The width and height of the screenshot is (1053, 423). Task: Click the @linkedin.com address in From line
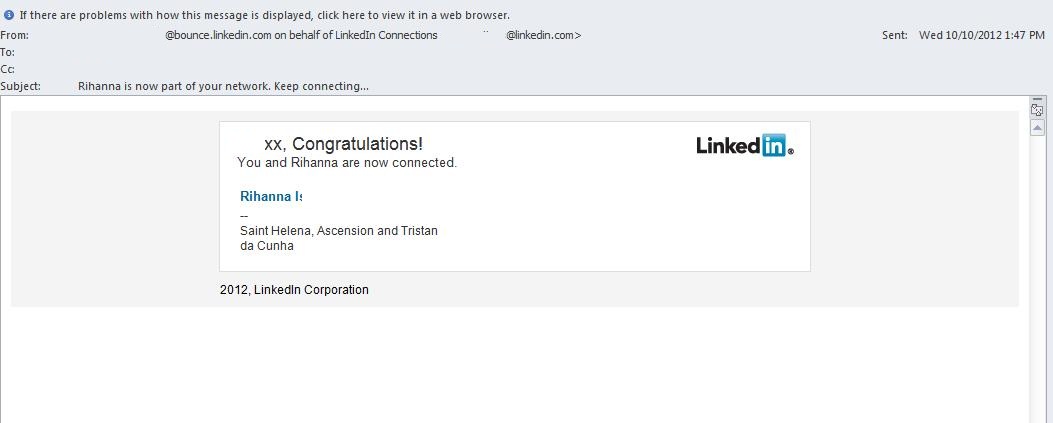pos(543,35)
